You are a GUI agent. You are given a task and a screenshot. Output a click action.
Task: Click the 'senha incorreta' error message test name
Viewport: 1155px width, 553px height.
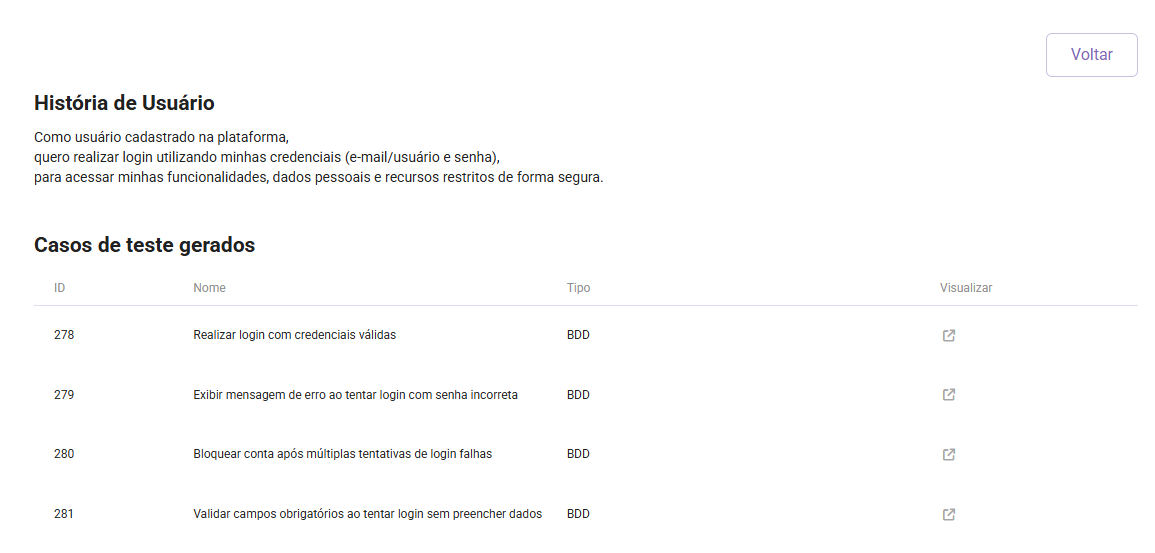[x=355, y=395]
